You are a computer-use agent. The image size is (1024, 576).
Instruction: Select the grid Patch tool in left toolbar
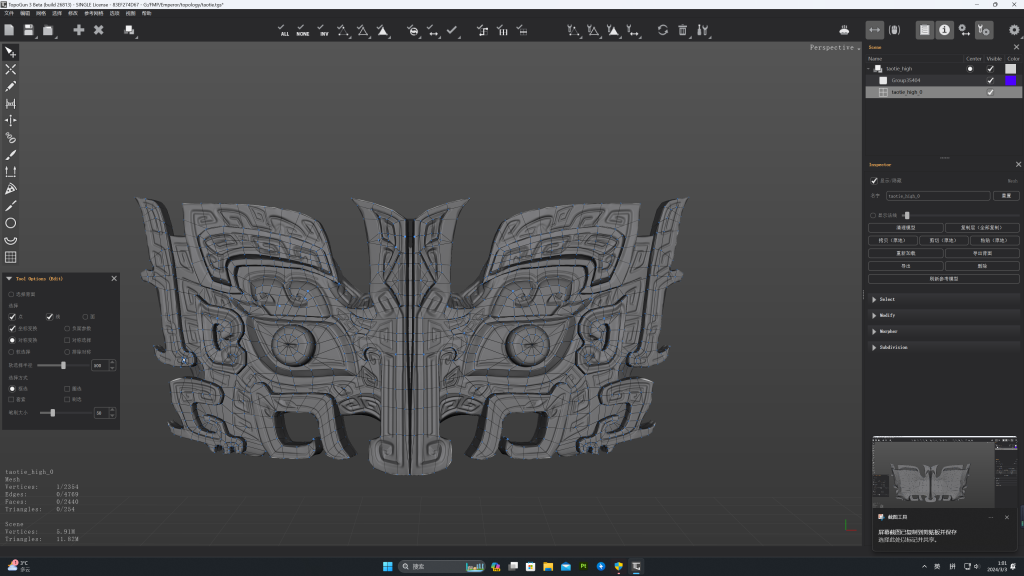click(10, 257)
